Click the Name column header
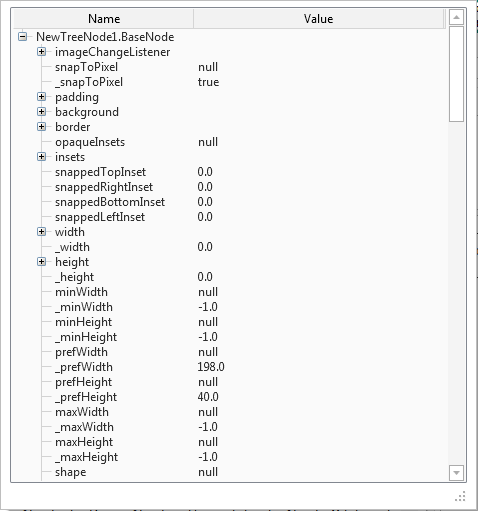Viewport: 478px width, 511px height. coord(104,19)
